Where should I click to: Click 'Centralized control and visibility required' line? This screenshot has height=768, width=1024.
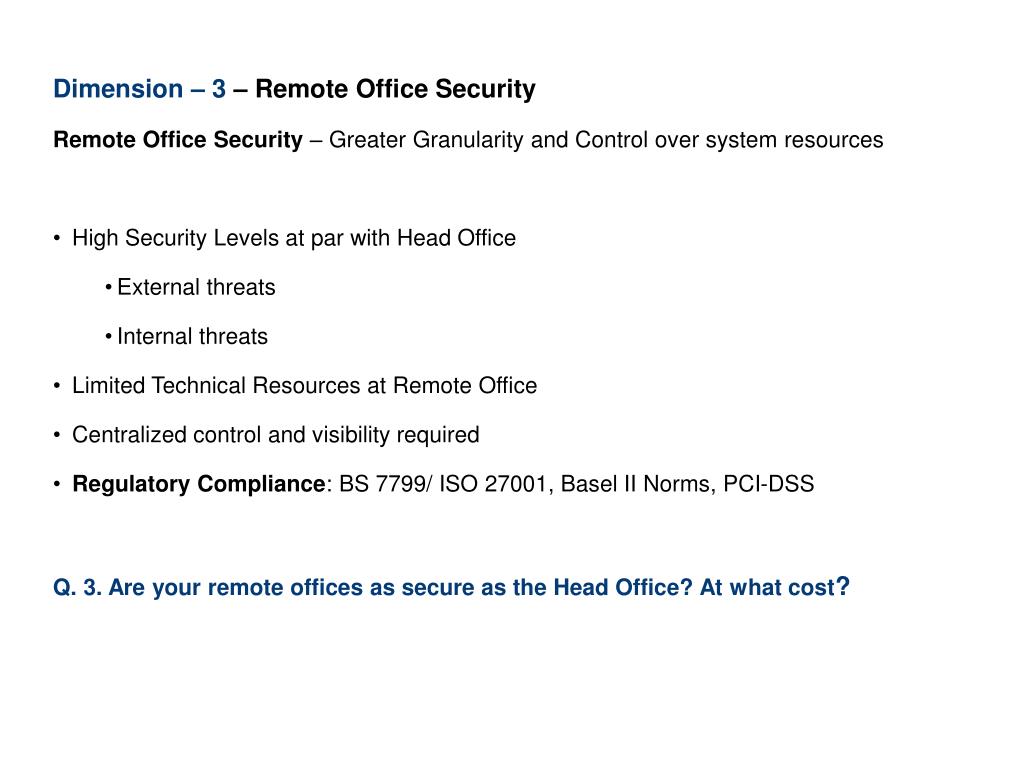276,434
